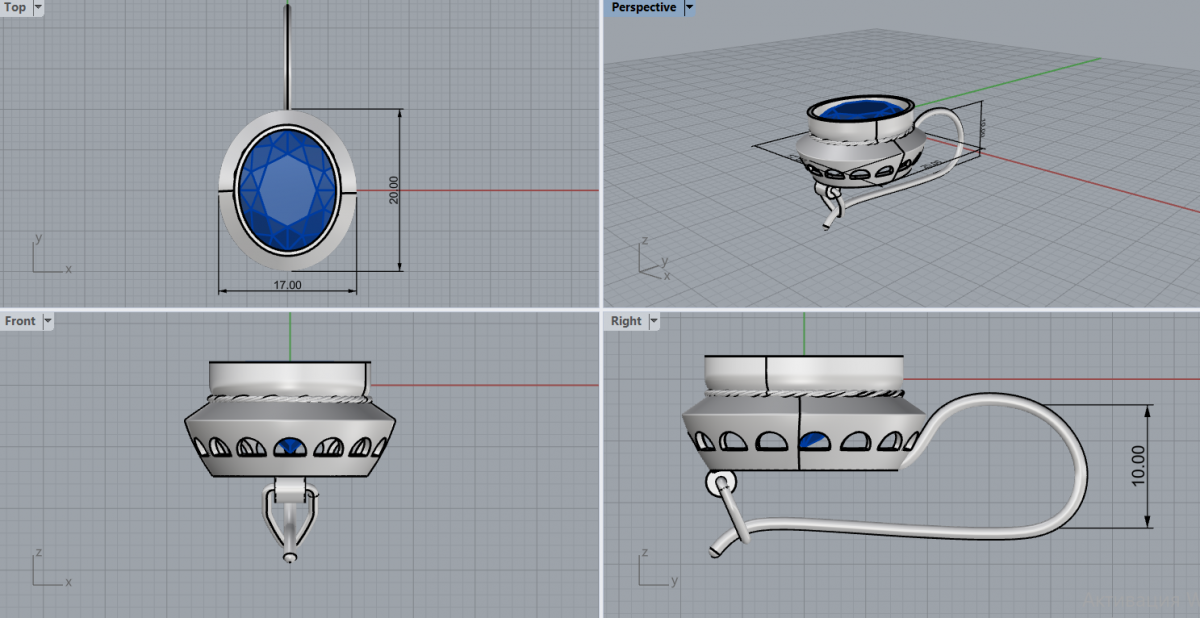Open the Front viewport dropdown arrow
Viewport: 1200px width, 618px height.
click(47, 321)
